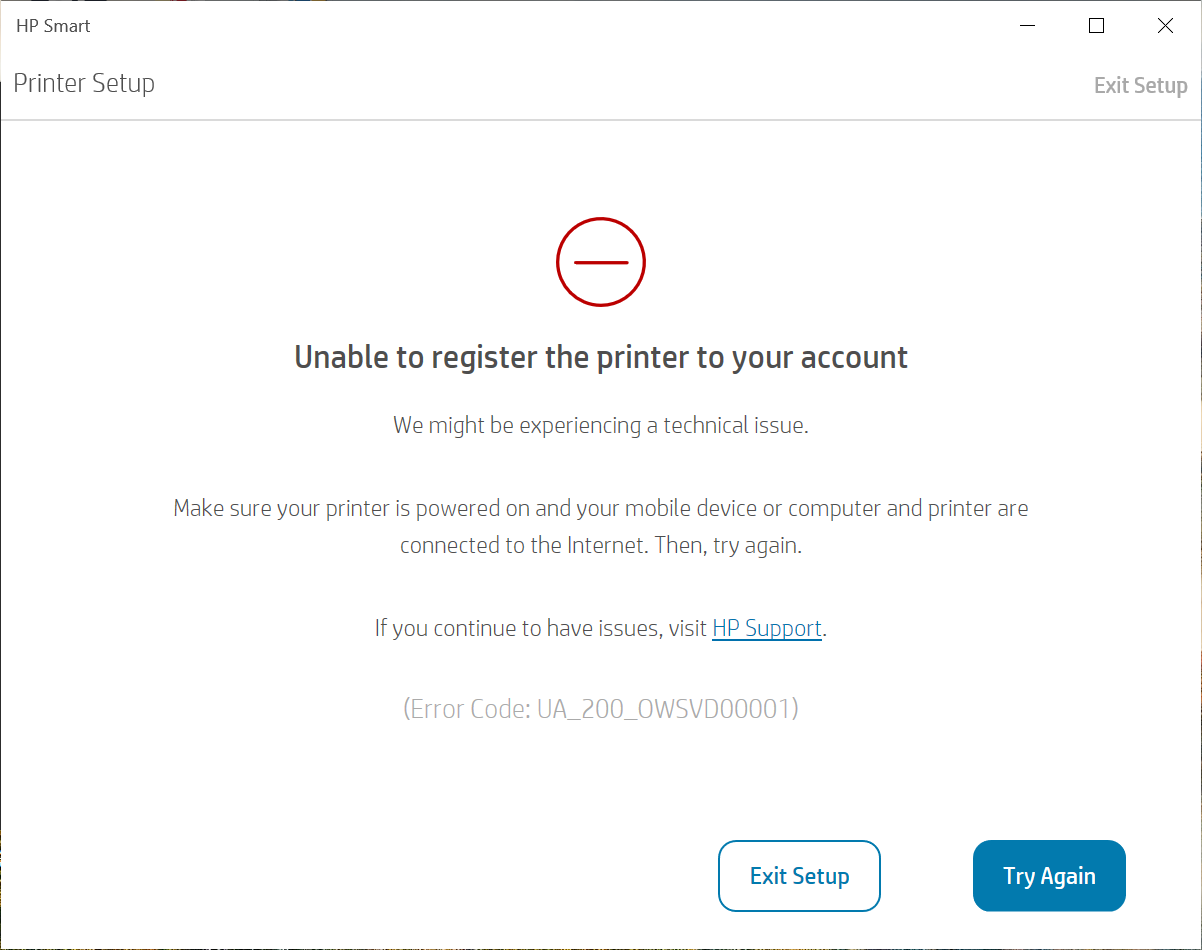Image resolution: width=1202 pixels, height=950 pixels.
Task: Click the error code UA_200_OWSVD00001 text
Action: click(x=600, y=708)
